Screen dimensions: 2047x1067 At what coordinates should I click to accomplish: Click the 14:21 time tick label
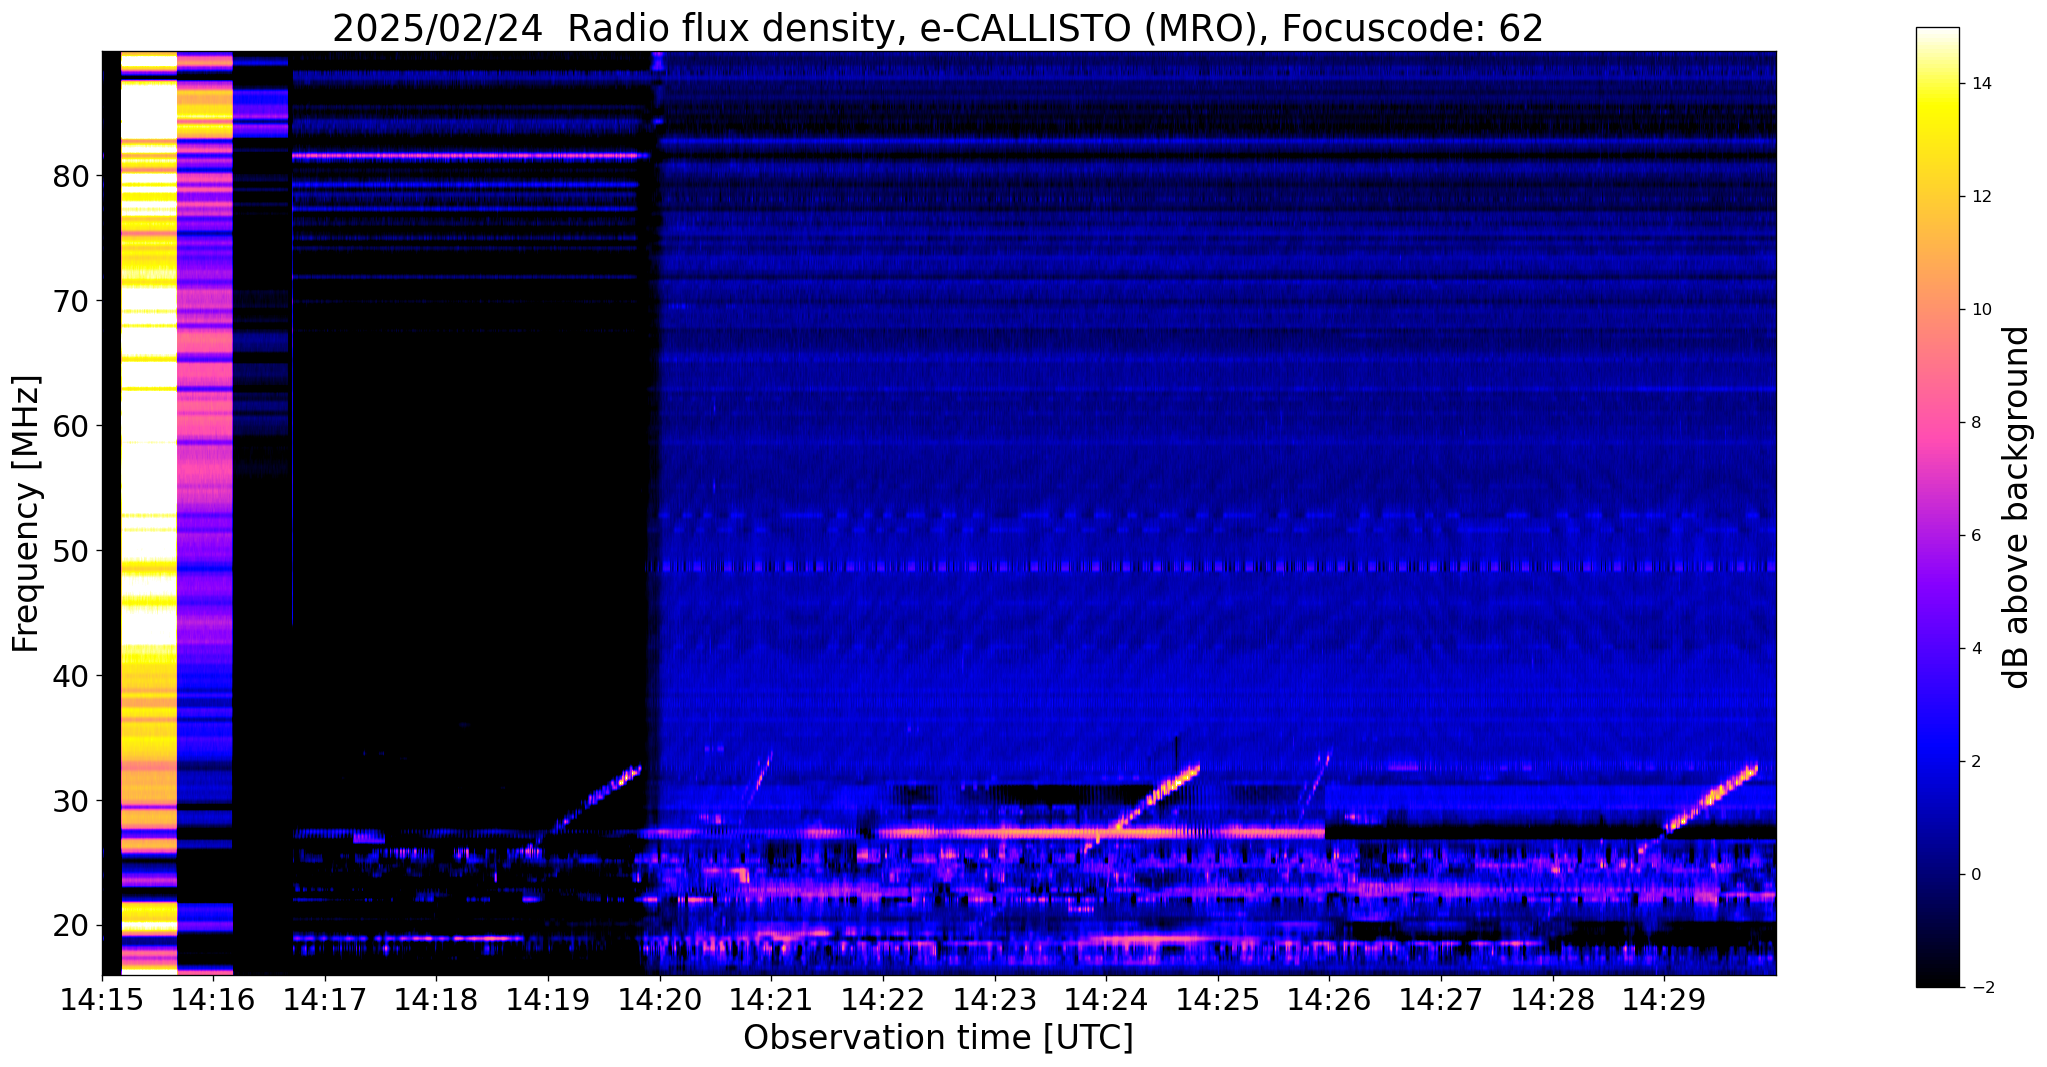771,998
